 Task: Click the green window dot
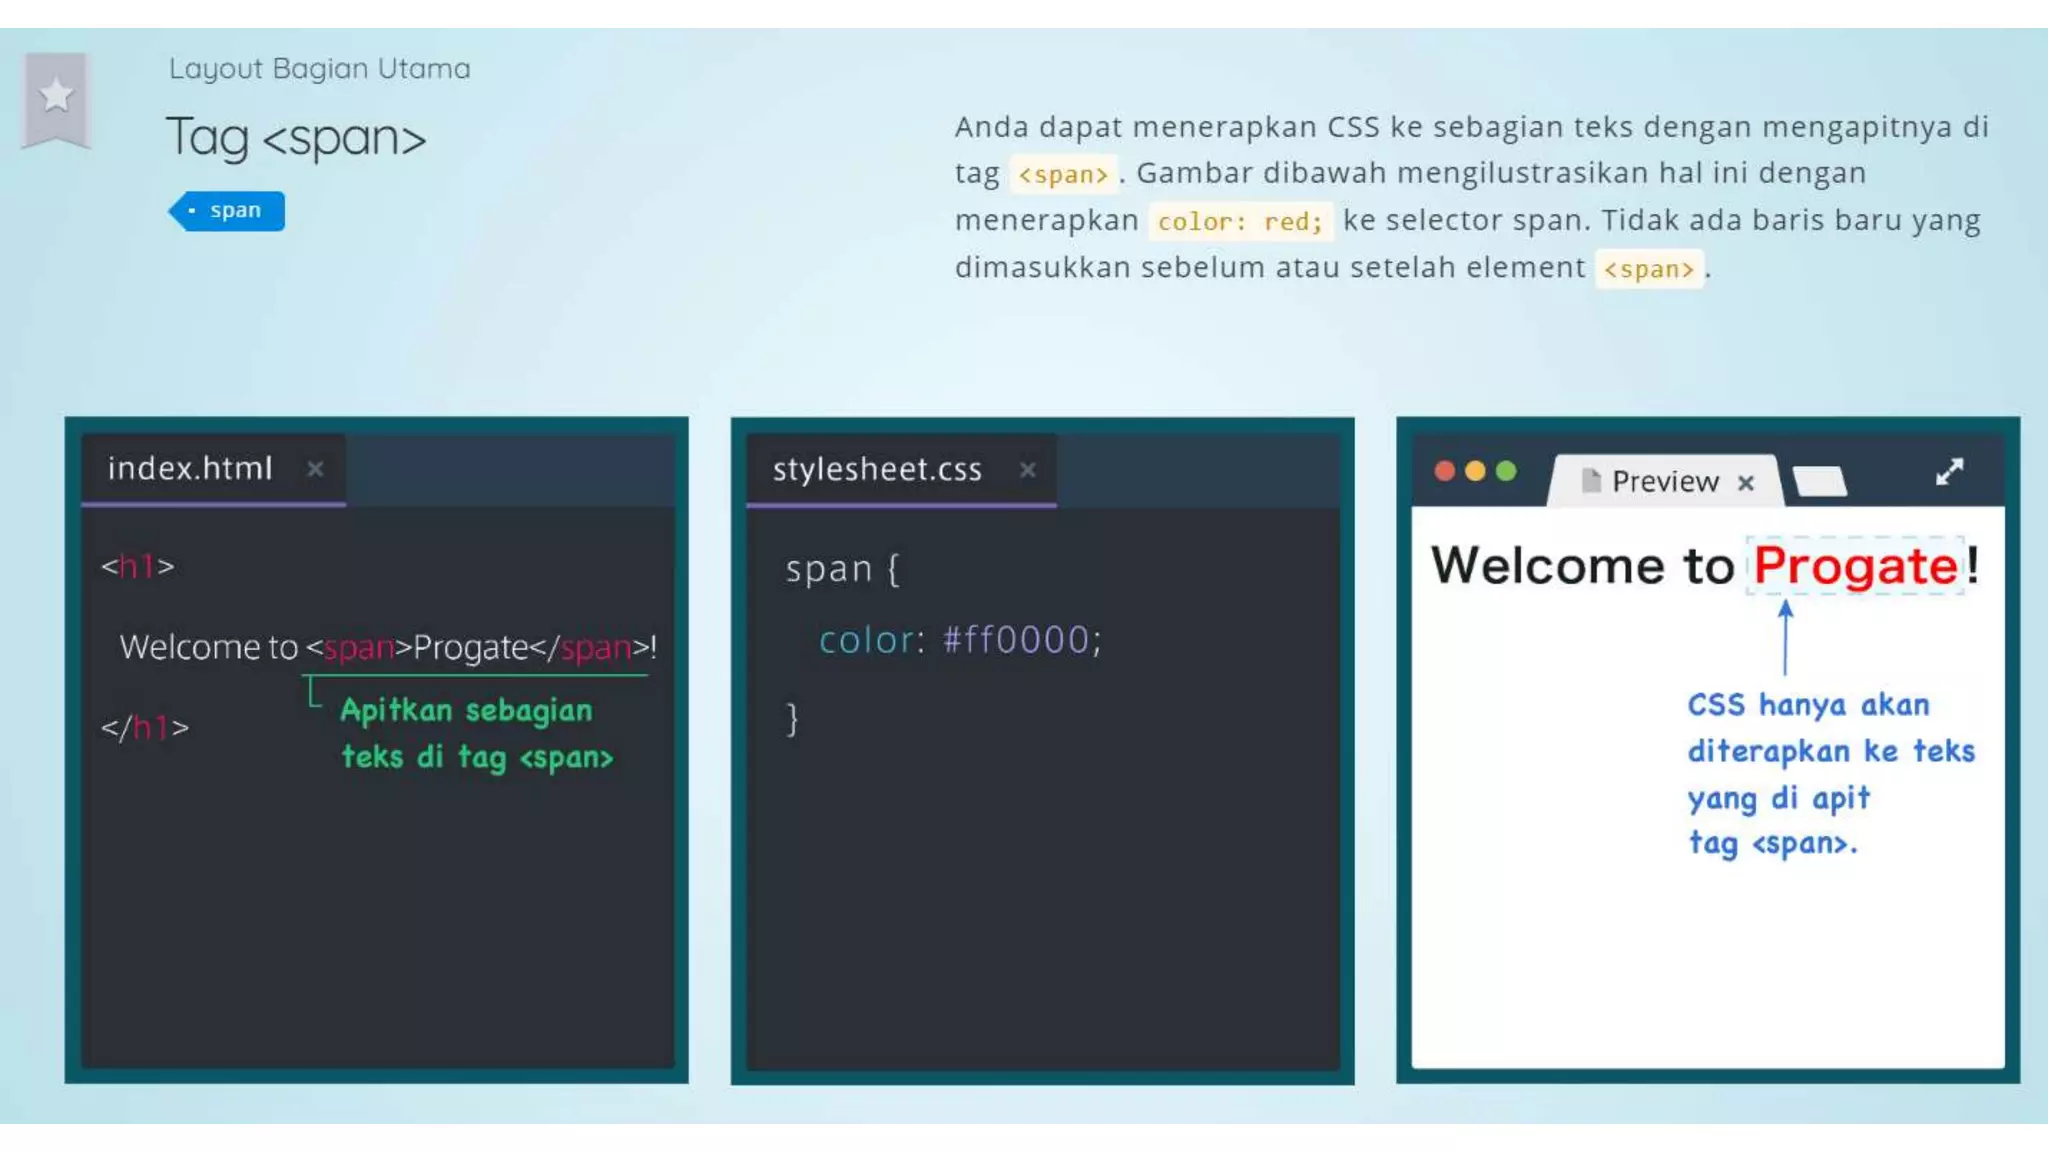(1506, 471)
